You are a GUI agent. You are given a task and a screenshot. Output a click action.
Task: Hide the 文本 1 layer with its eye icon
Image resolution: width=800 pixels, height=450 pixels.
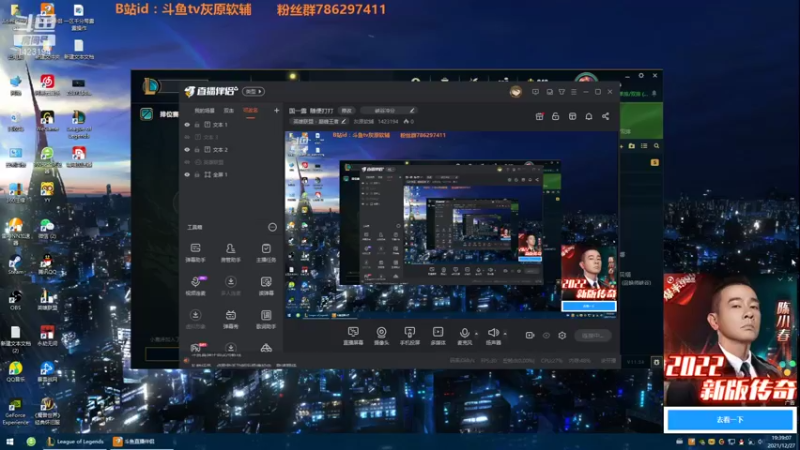pos(187,124)
